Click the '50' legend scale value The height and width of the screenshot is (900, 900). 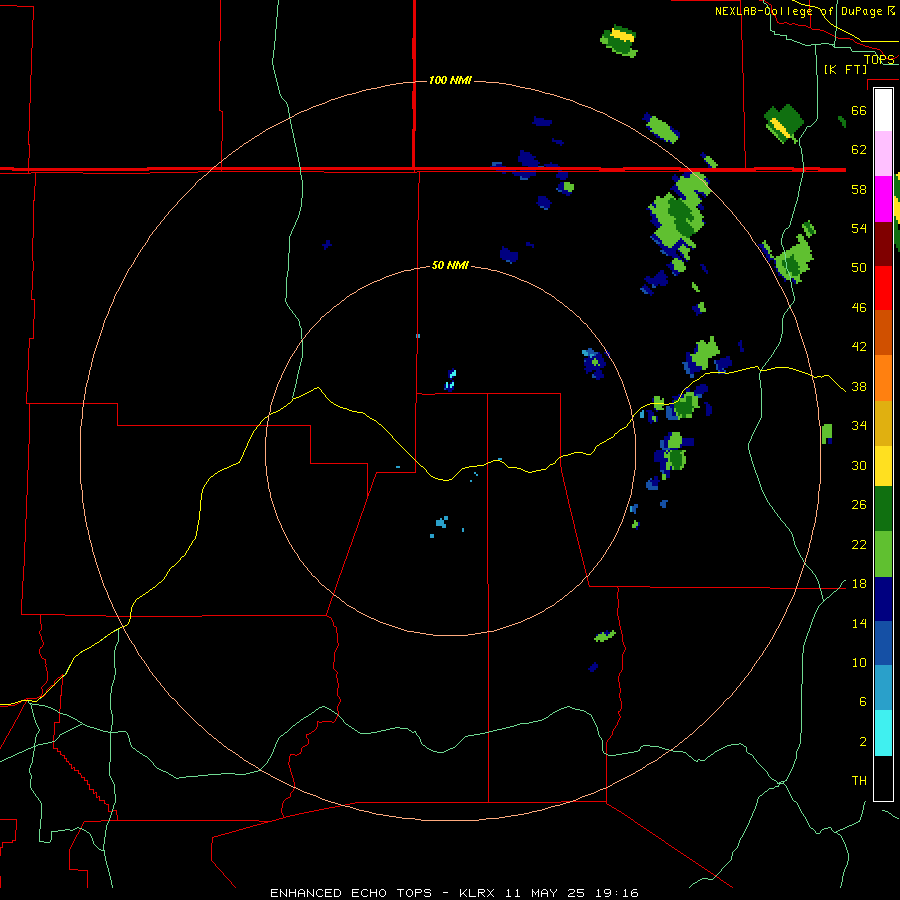pyautogui.click(x=859, y=268)
